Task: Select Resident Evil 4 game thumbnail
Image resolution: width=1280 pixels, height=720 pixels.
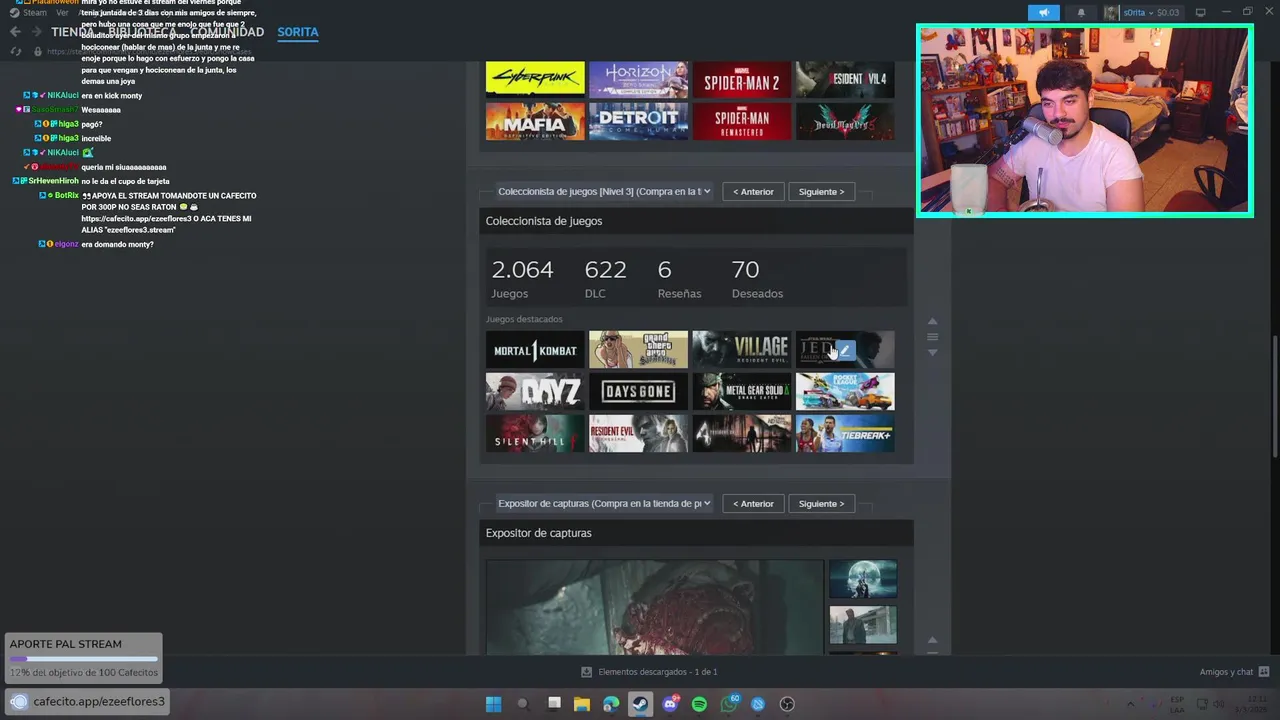Action: (x=845, y=79)
